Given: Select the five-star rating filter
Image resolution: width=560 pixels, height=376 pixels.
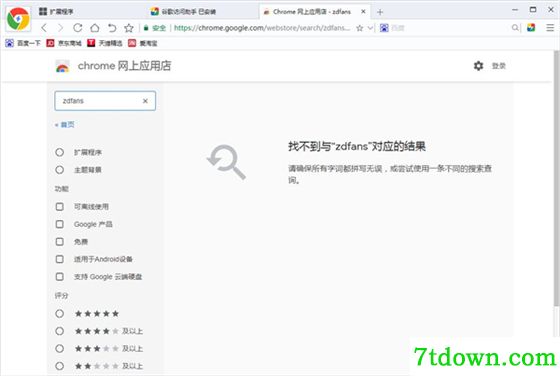Looking at the screenshot, I should [60, 314].
